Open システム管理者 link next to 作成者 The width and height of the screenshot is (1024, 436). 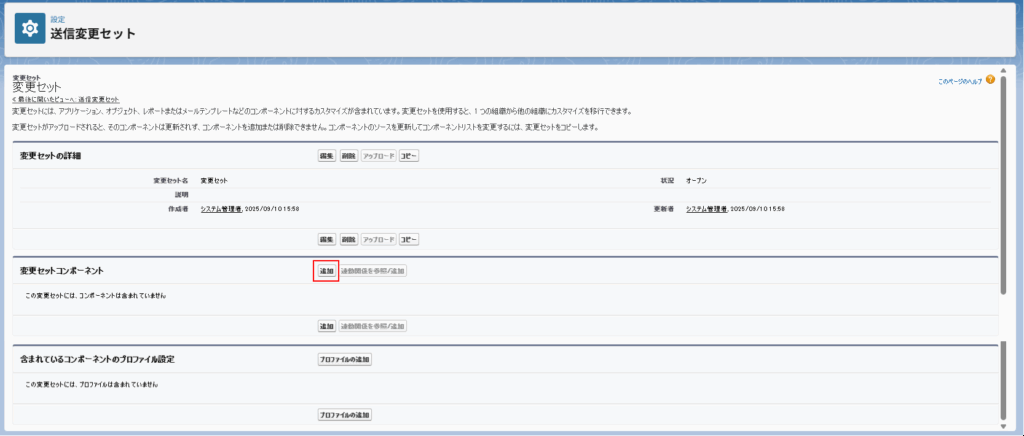(221, 209)
